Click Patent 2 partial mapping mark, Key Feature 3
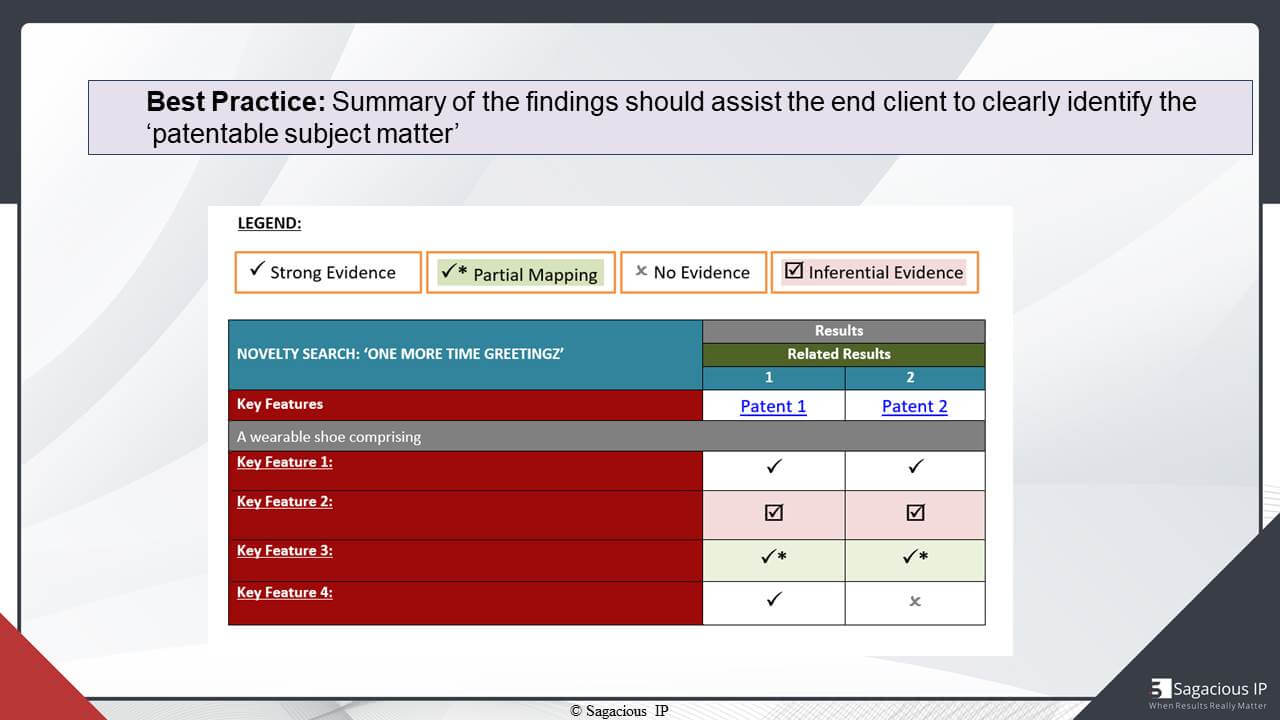Image resolution: width=1280 pixels, height=720 pixels. [915, 558]
